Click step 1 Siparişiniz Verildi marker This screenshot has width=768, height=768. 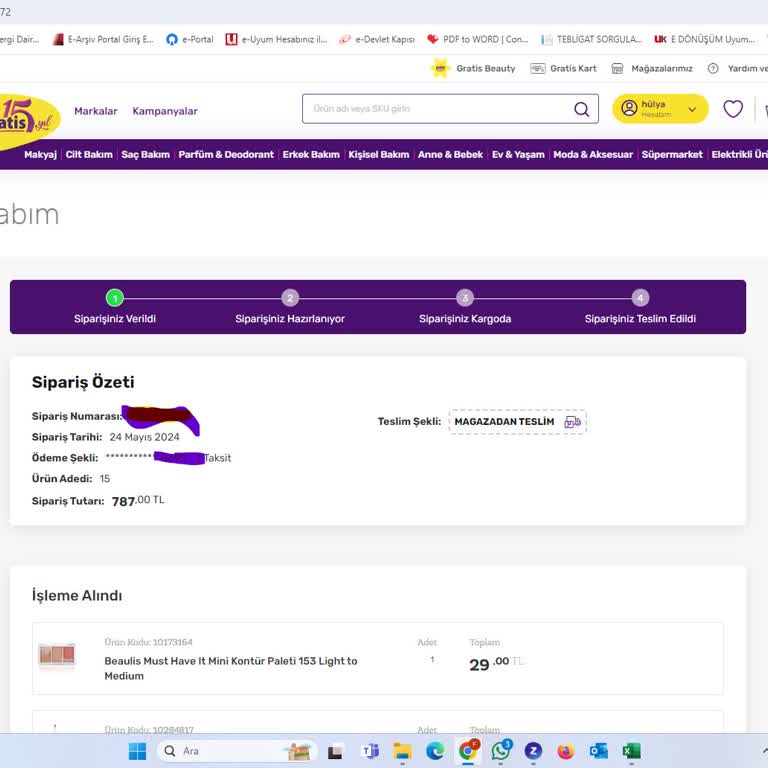[115, 298]
